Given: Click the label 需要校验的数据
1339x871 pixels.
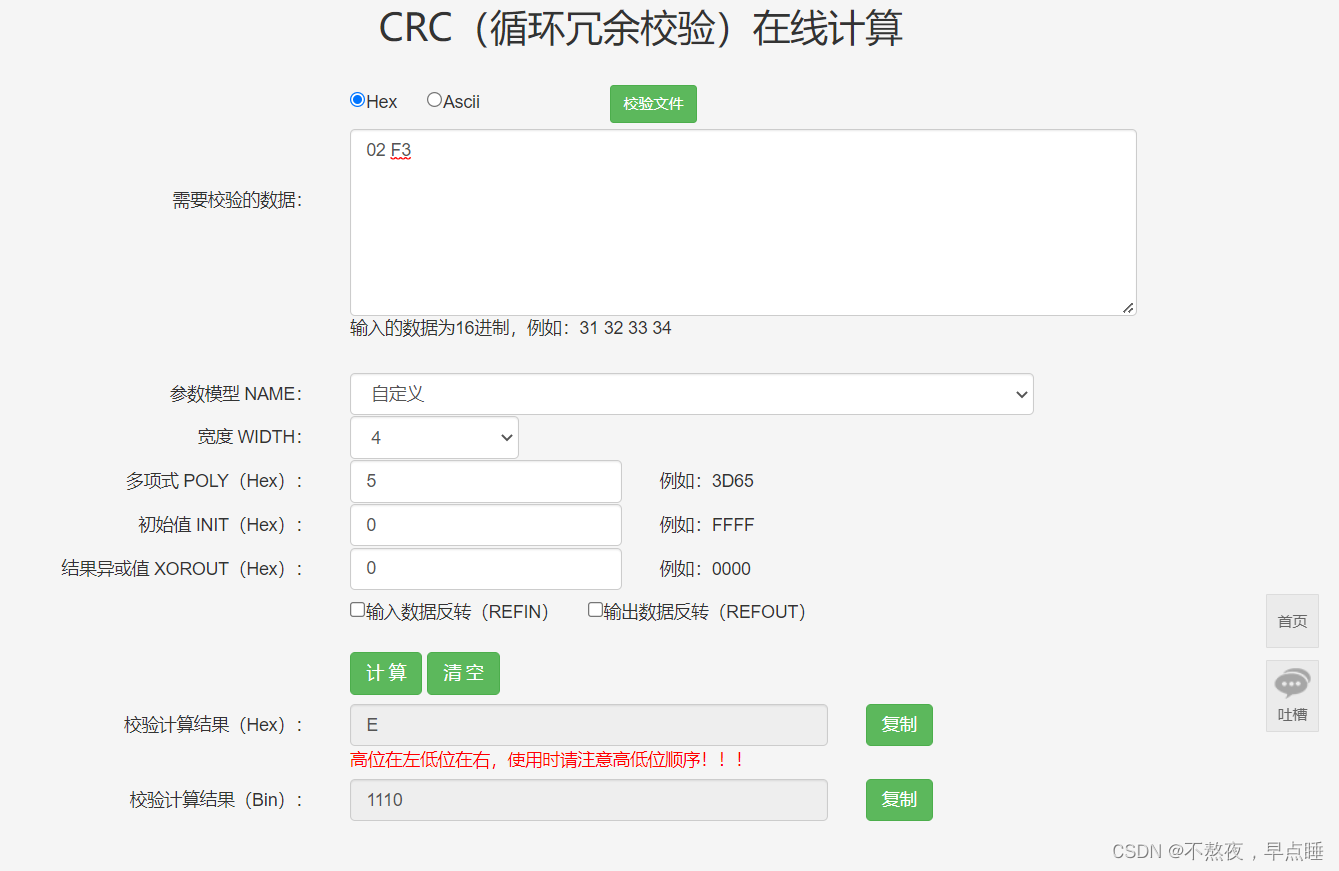Looking at the screenshot, I should (x=237, y=200).
